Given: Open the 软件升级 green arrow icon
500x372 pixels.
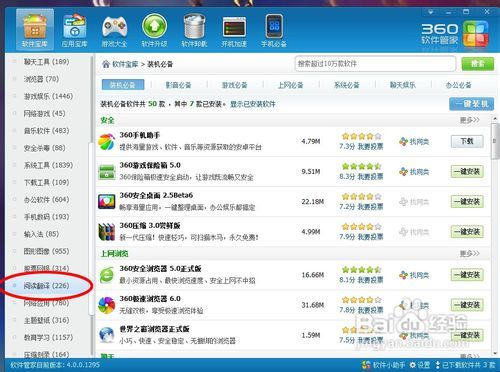Looking at the screenshot, I should tap(154, 30).
